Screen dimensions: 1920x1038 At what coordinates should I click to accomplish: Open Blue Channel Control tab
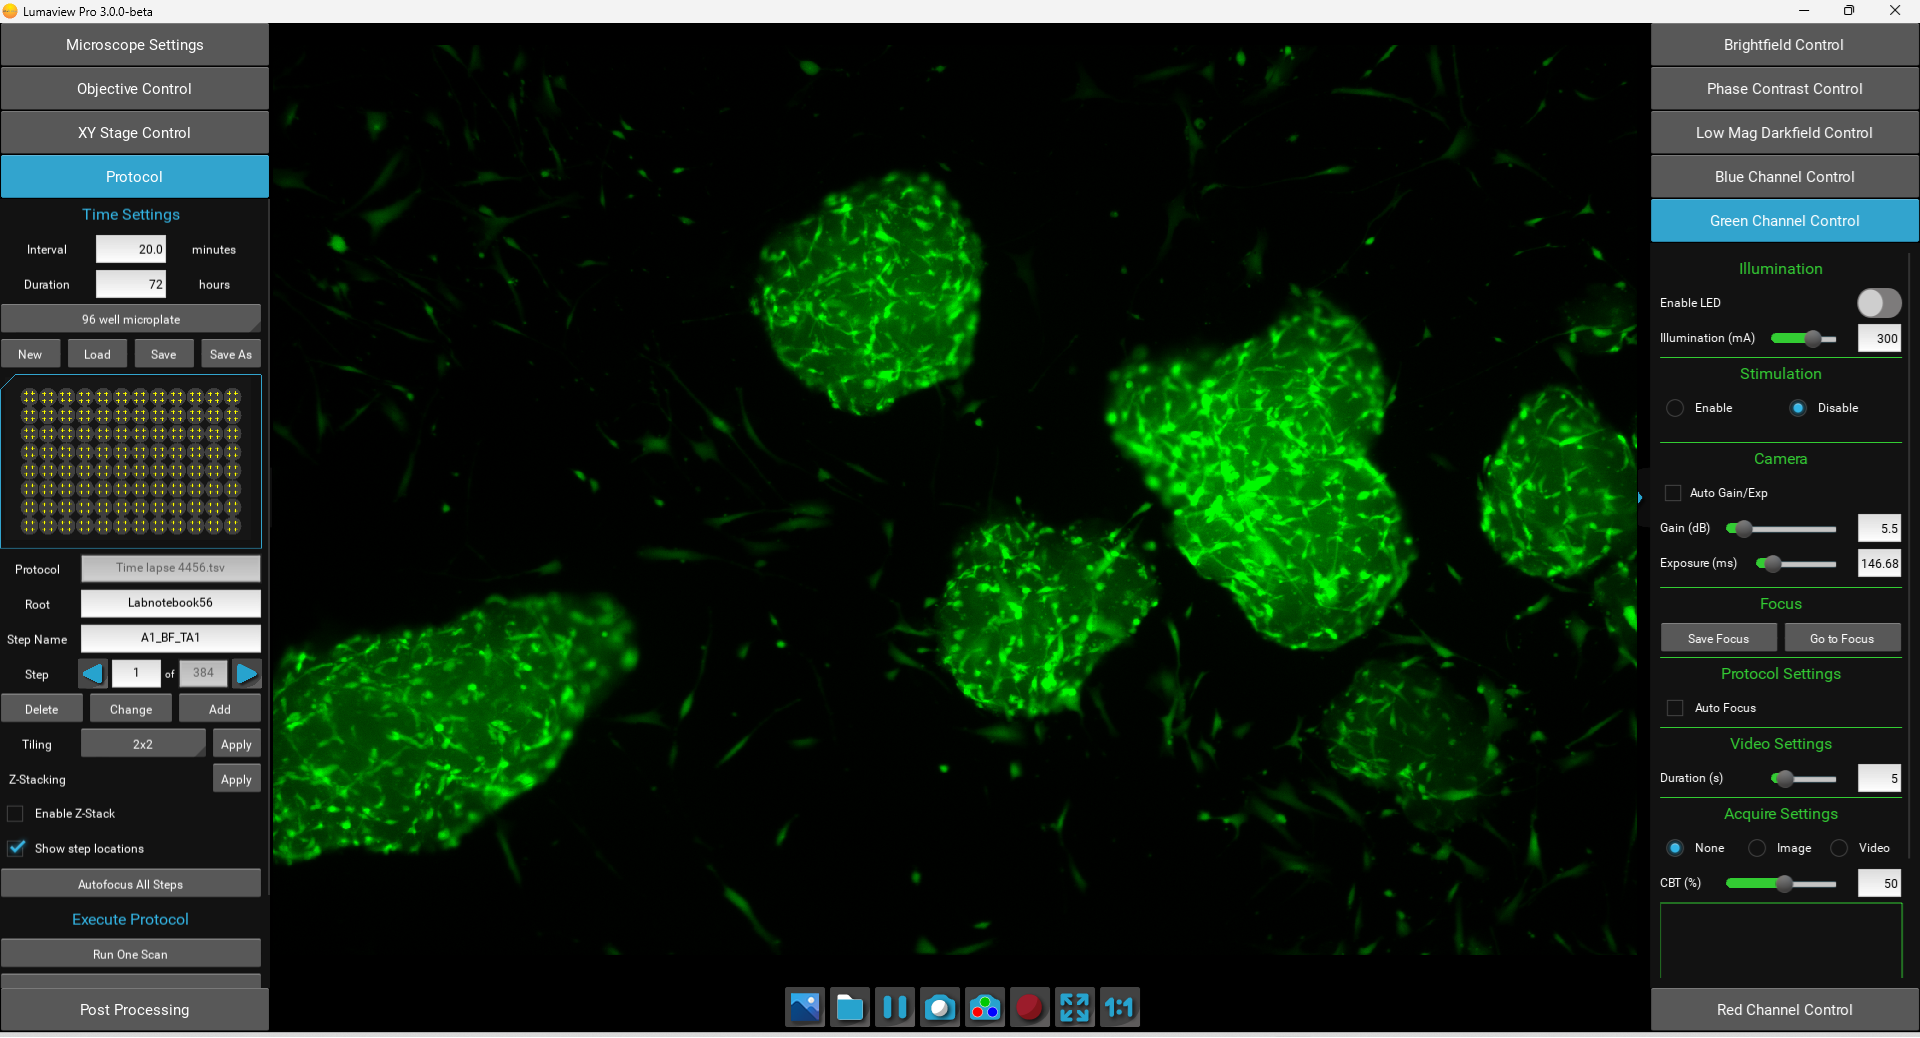(1784, 177)
